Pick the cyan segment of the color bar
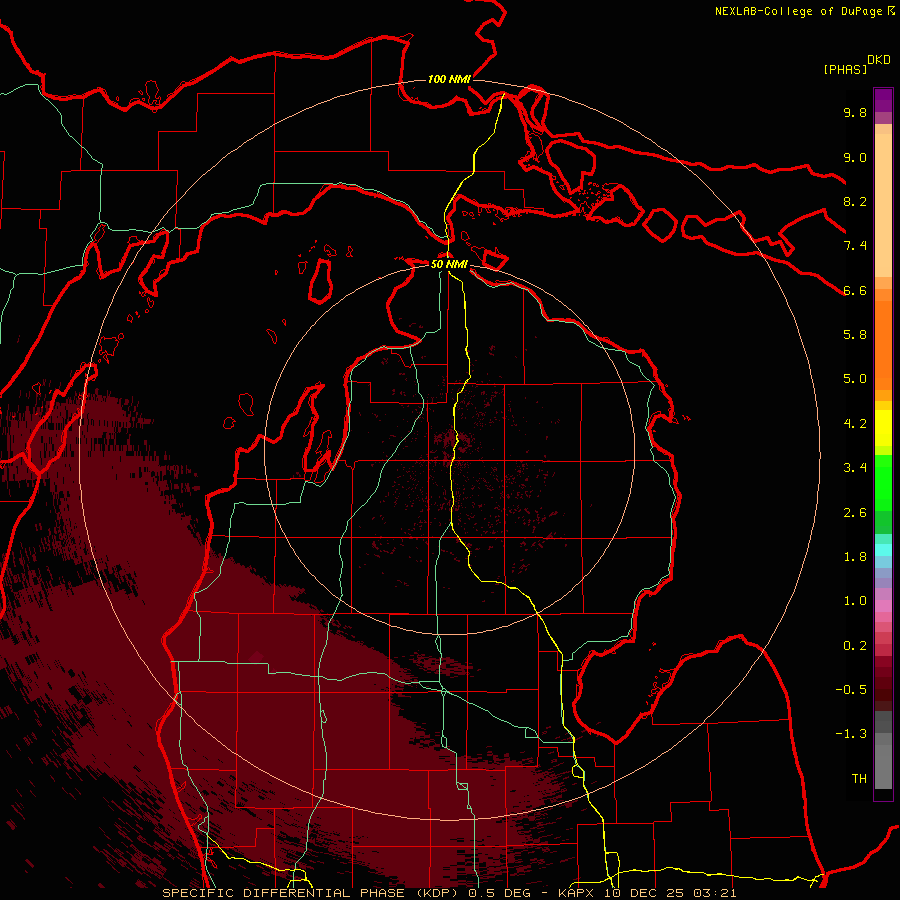Viewport: 900px width, 900px height. [883, 550]
